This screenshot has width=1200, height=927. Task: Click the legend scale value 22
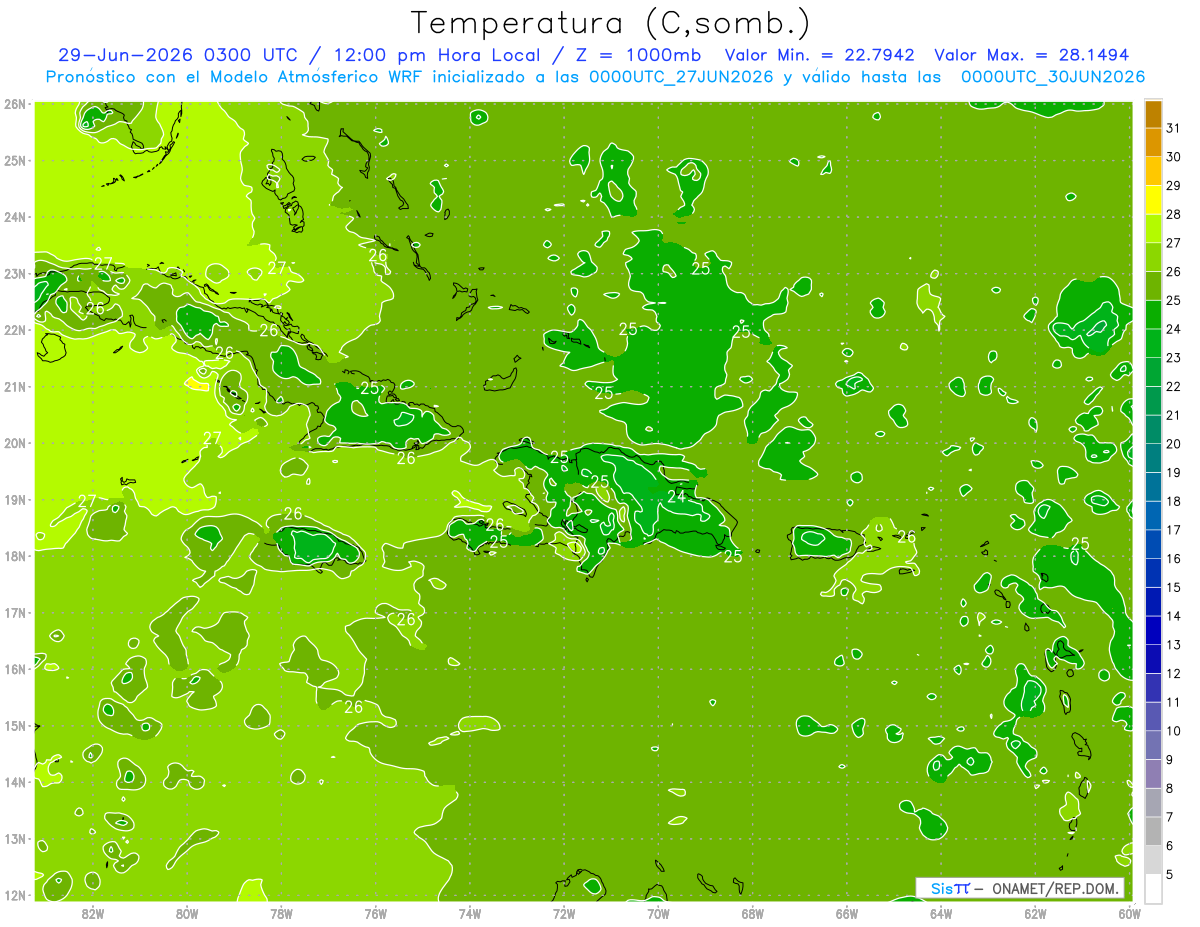coord(1173,386)
